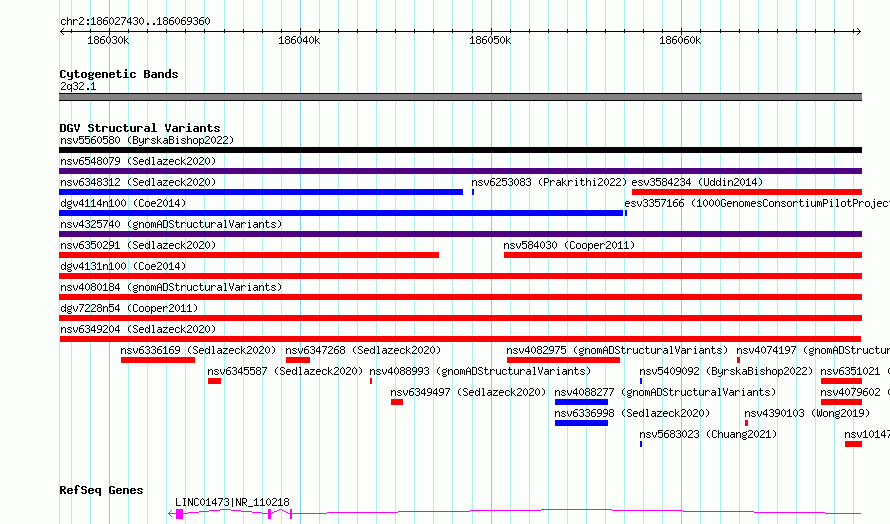Image resolution: width=890 pixels, height=524 pixels.
Task: Click the nsv6336998 (Sedlazeck2020) label
Action: pyautogui.click(x=632, y=413)
